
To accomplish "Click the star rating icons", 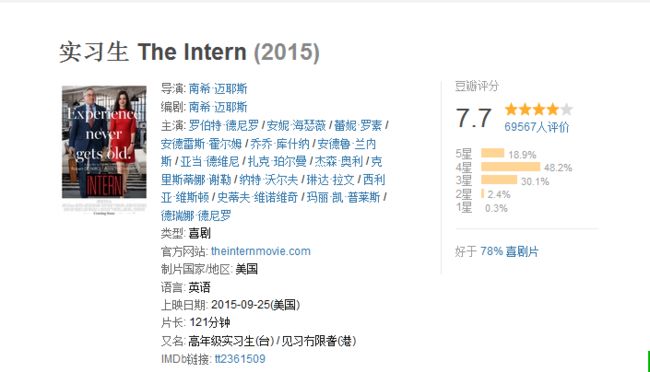I will tap(538, 109).
